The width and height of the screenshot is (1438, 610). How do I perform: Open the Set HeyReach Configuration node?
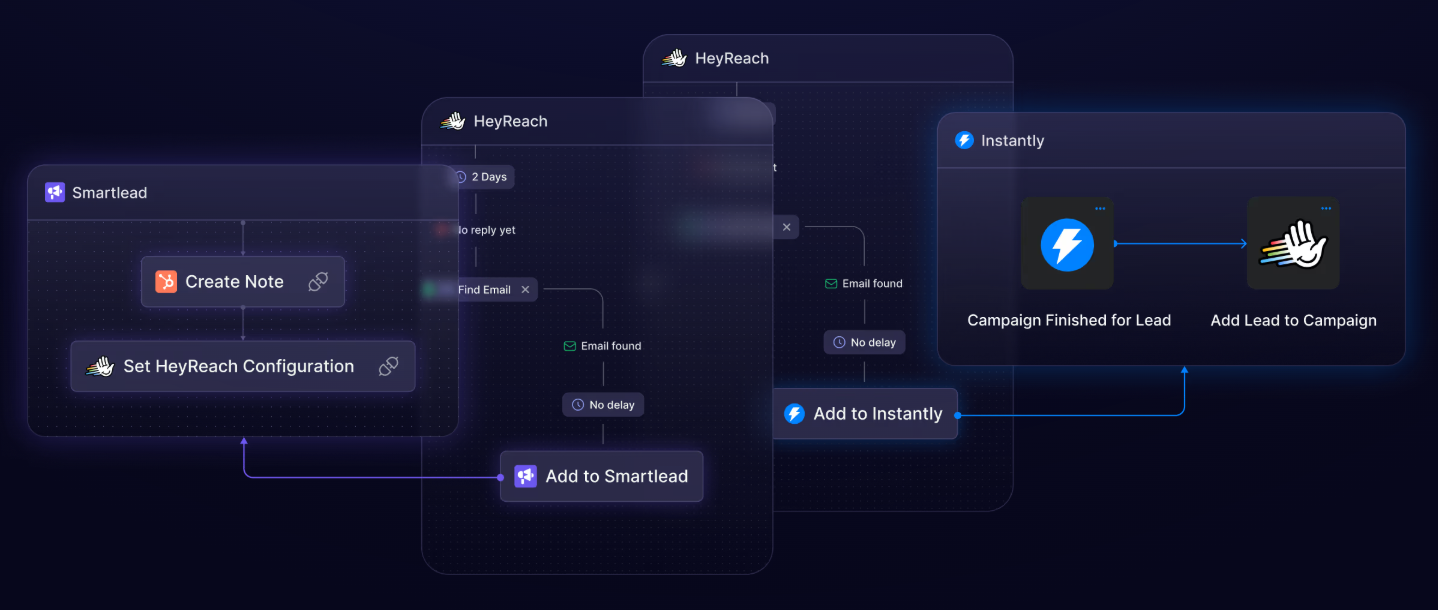(x=243, y=367)
